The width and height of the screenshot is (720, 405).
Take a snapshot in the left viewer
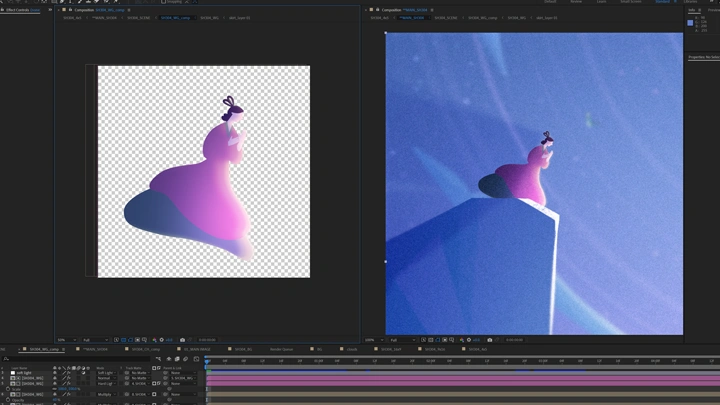tap(182, 340)
